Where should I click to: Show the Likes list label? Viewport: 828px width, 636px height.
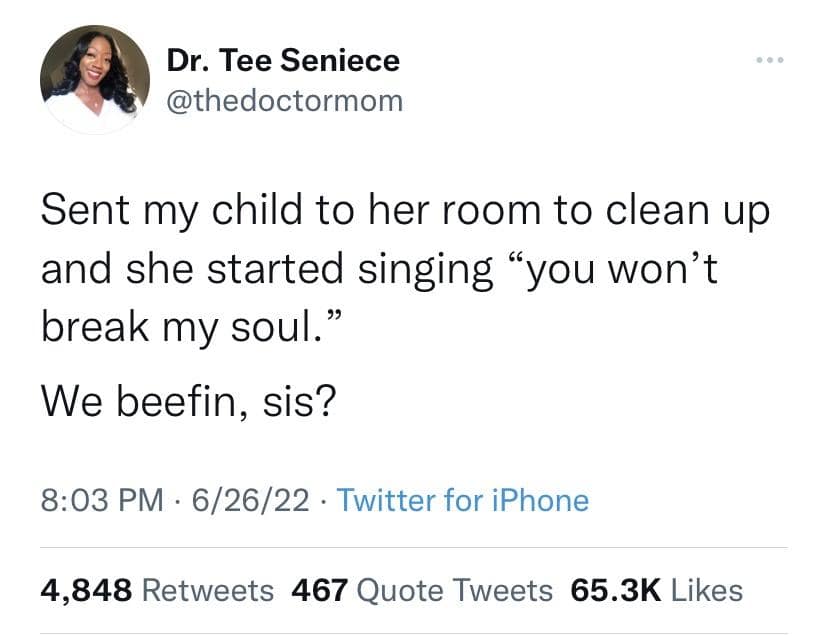(x=707, y=590)
